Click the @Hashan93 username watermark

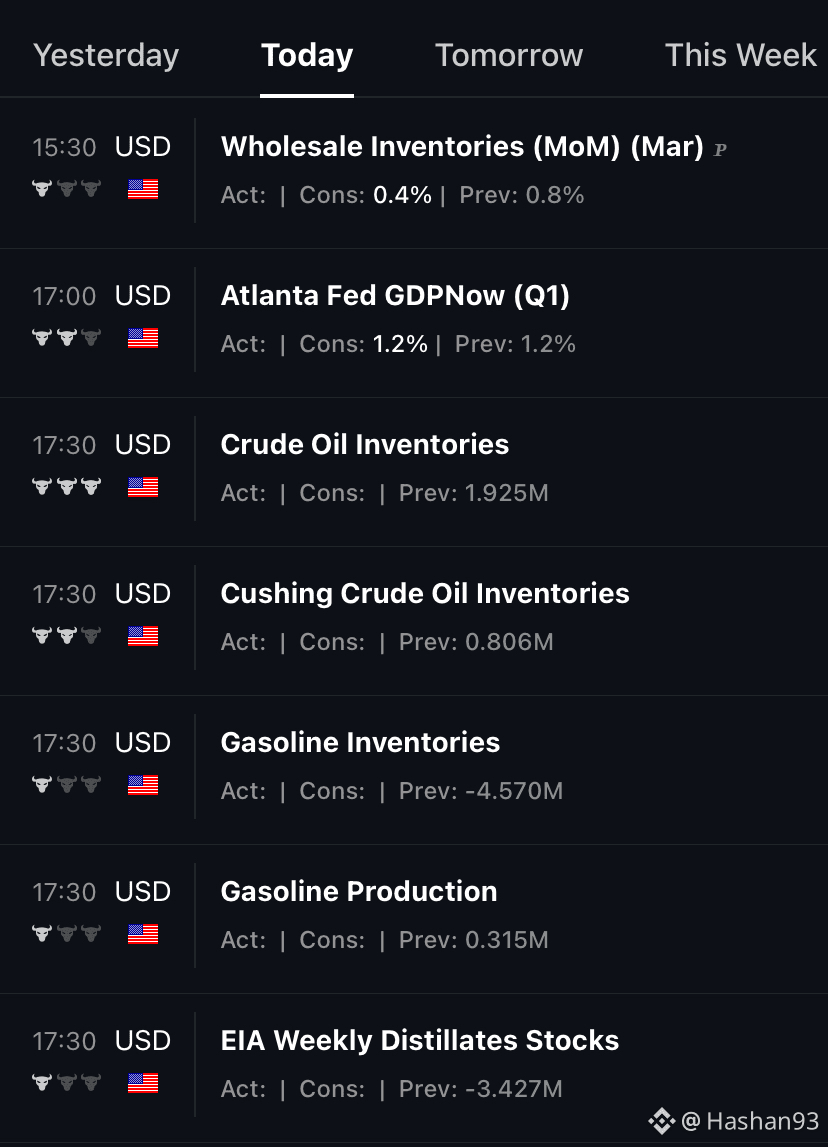750,1121
